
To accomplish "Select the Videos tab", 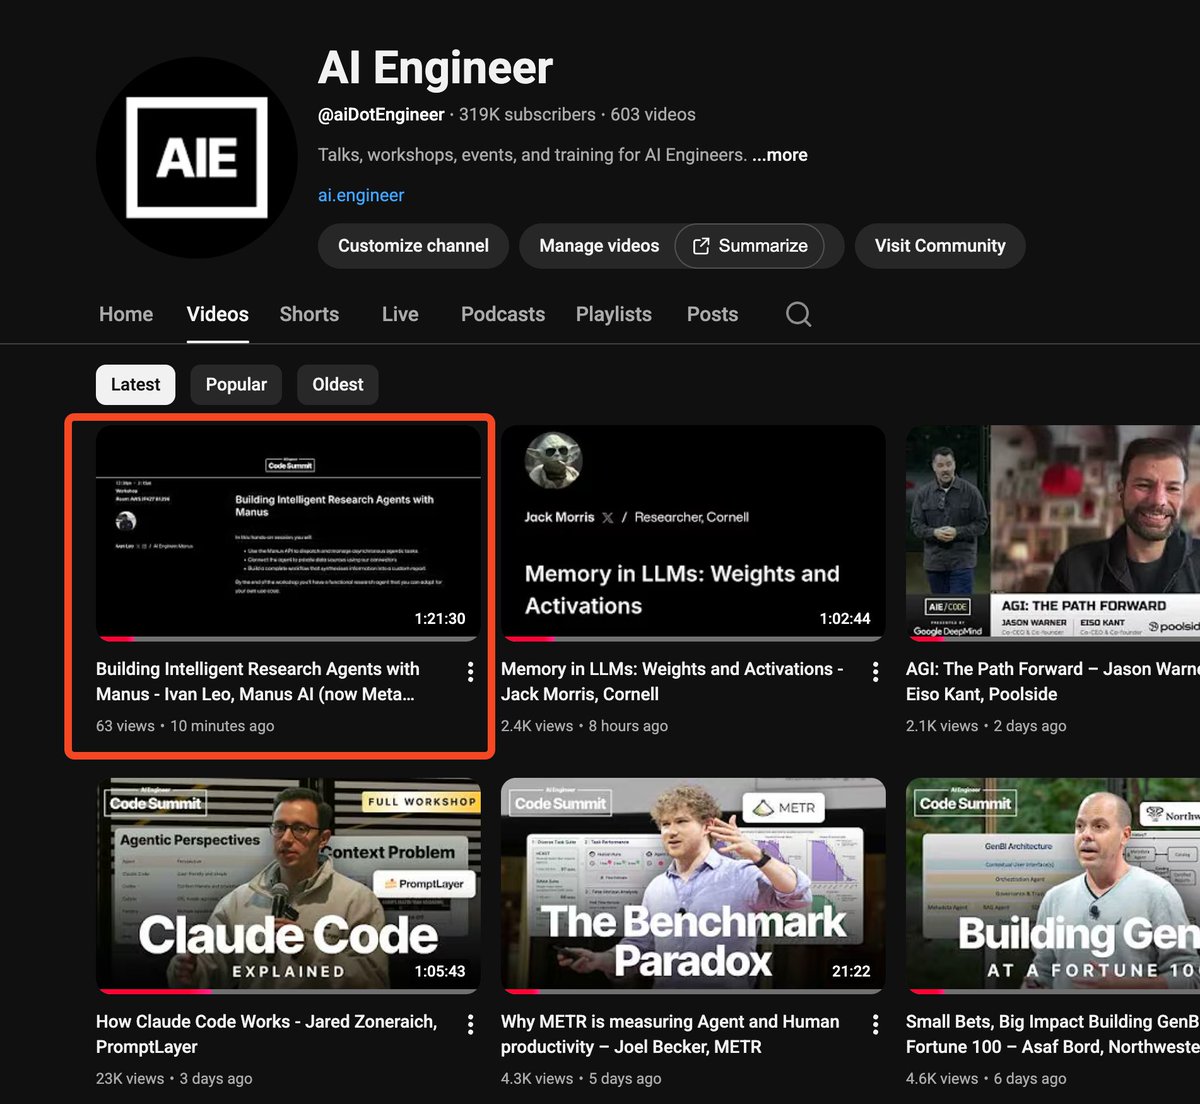I will (x=217, y=314).
